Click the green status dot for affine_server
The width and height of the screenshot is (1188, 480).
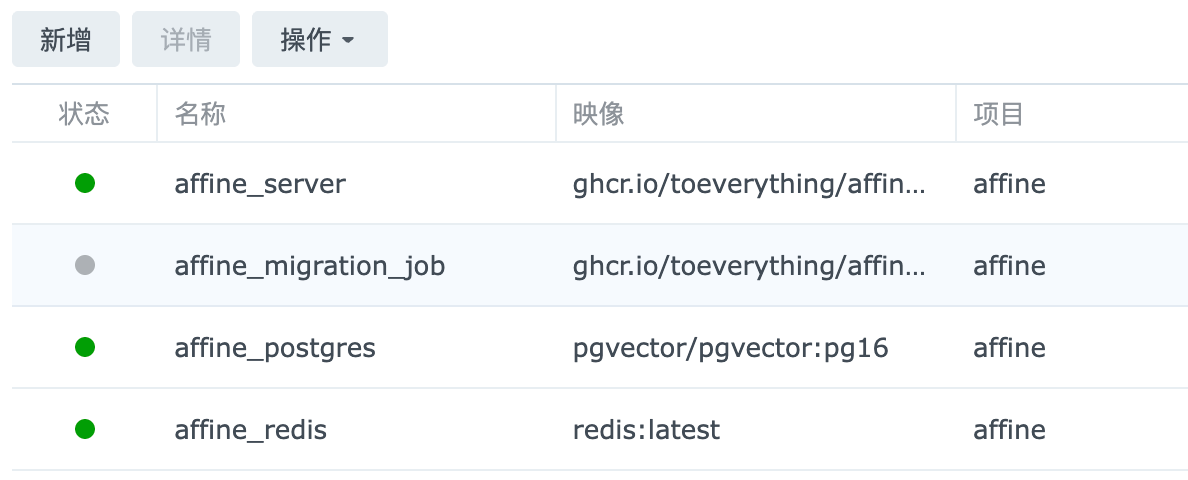click(x=85, y=183)
